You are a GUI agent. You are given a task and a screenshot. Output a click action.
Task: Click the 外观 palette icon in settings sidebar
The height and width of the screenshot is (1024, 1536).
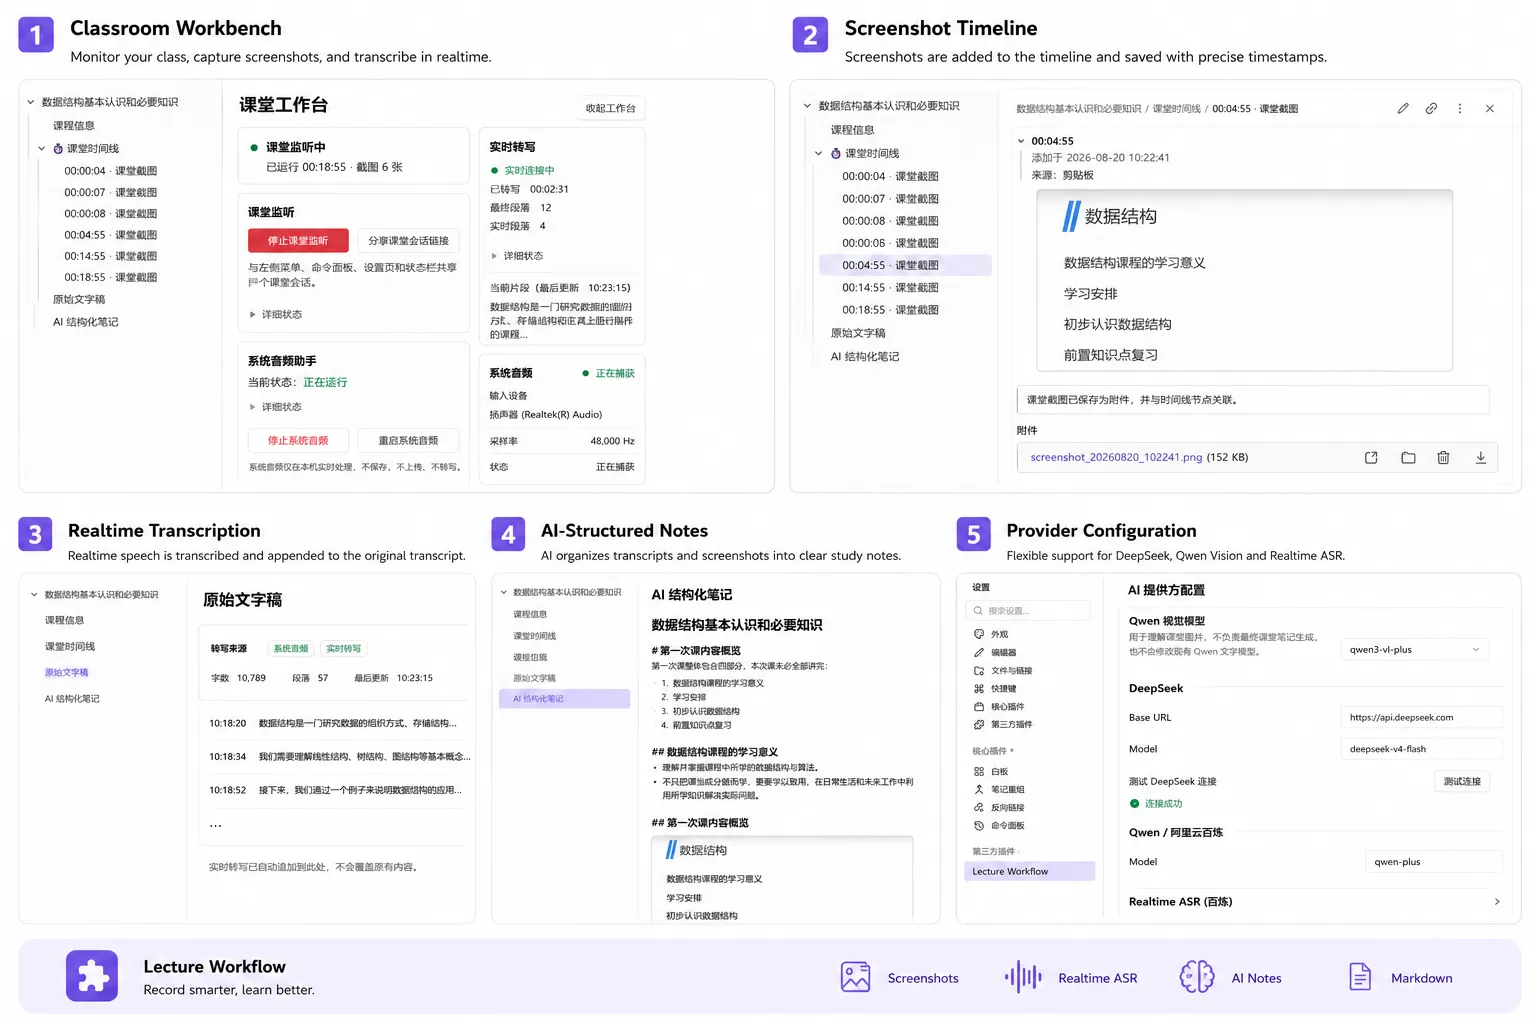[979, 634]
